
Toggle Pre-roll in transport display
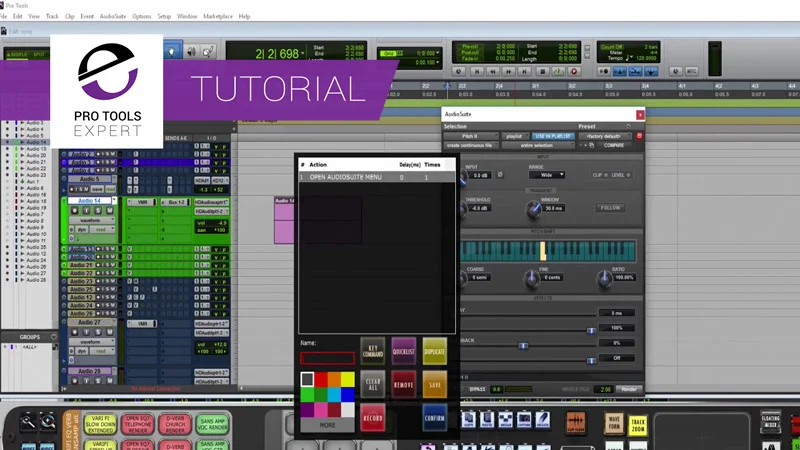(470, 46)
